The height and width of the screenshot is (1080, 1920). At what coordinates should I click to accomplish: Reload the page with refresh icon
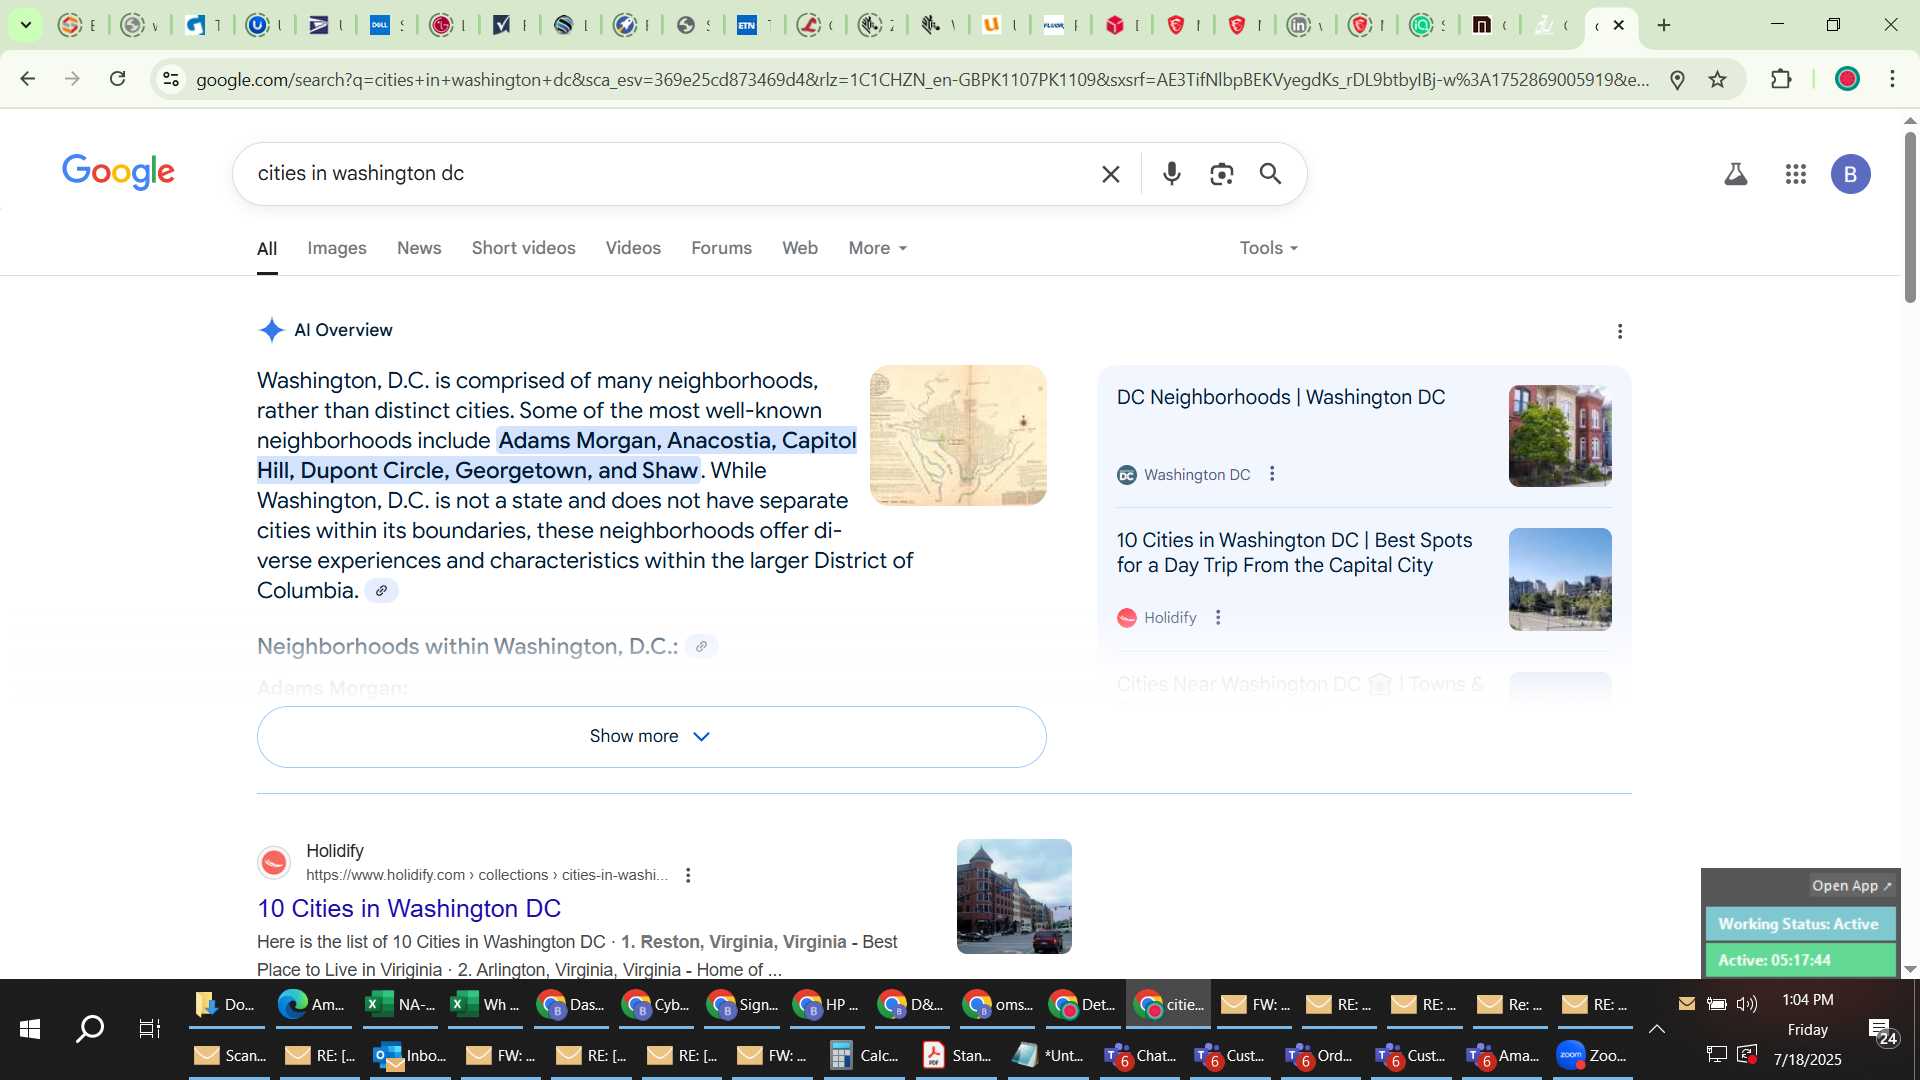[117, 79]
